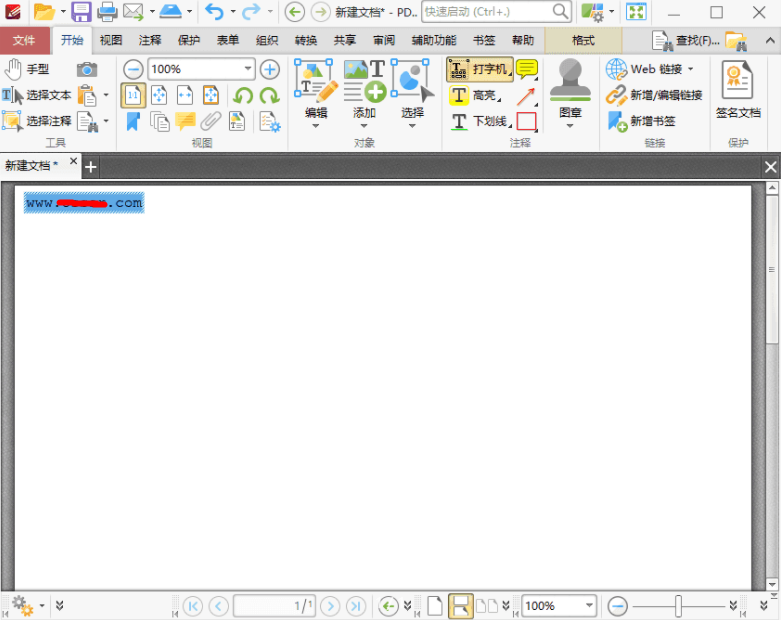The width and height of the screenshot is (781, 620).
Task: Click the sticky note comment icon
Action: point(527,69)
